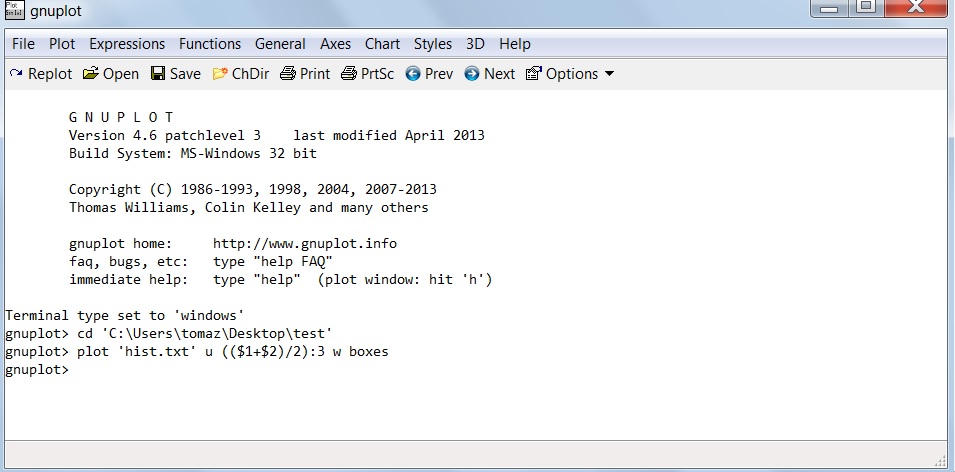Open the Styles menu
Screen dimensions: 955x472
[433, 44]
